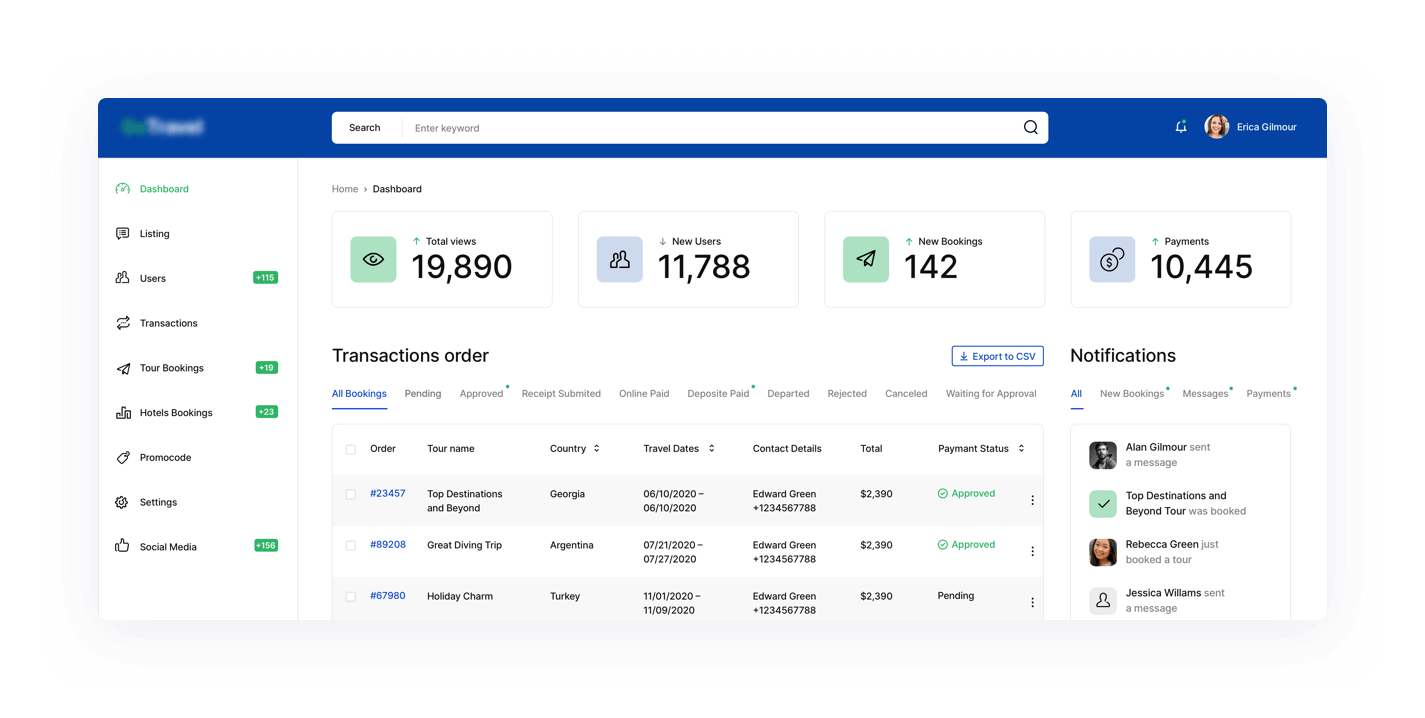Click the Export to CSV button
This screenshot has height=718, width=1425.
pyautogui.click(x=997, y=356)
